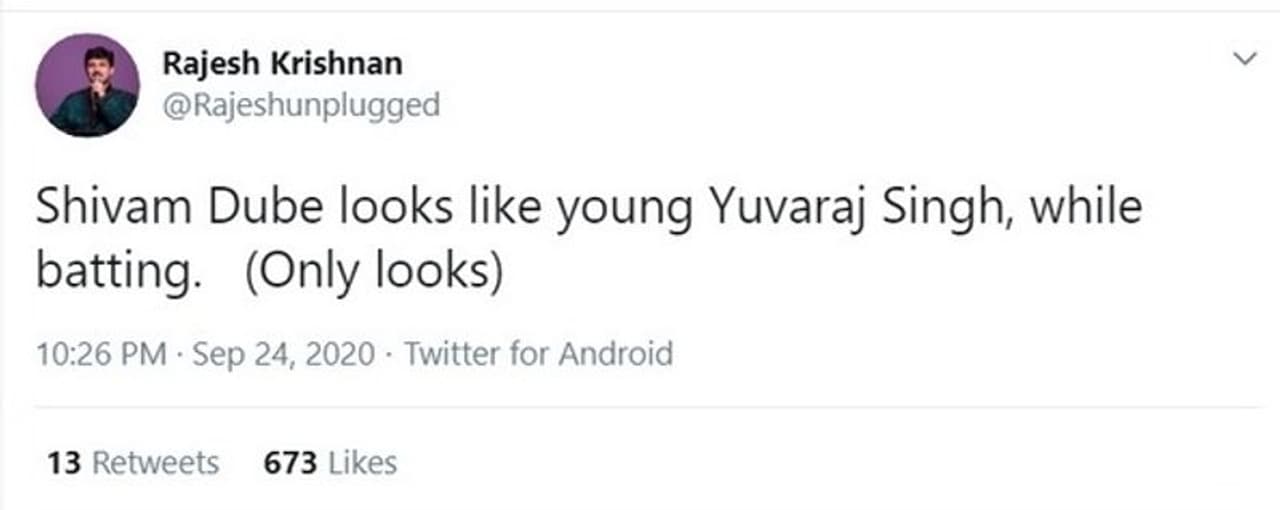Click the word while in the tweet

point(1085,210)
